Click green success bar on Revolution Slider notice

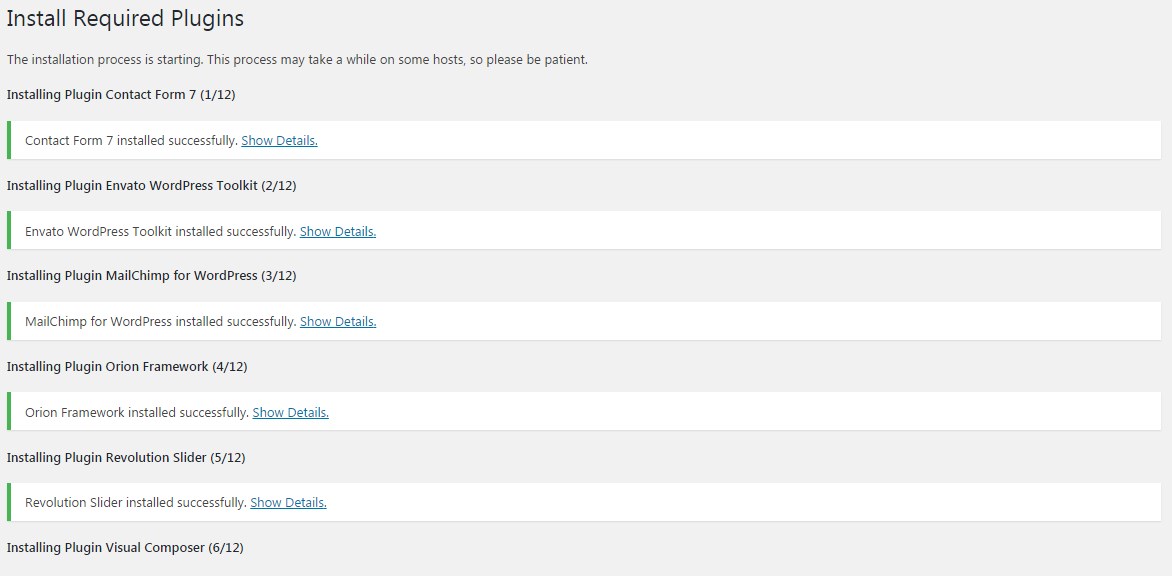pyautogui.click(x=9, y=502)
